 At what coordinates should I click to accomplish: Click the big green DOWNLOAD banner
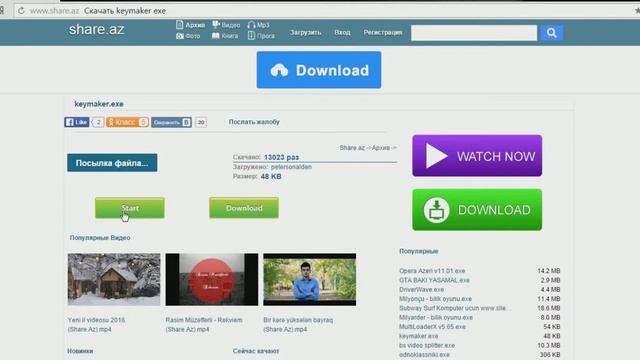[x=477, y=209]
